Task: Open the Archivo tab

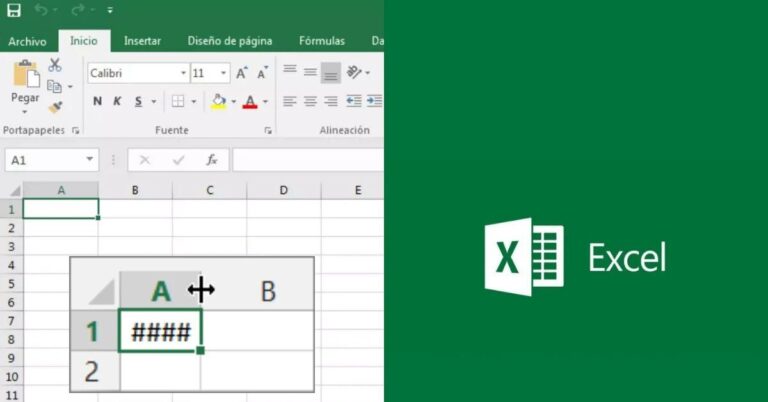Action: click(x=27, y=42)
